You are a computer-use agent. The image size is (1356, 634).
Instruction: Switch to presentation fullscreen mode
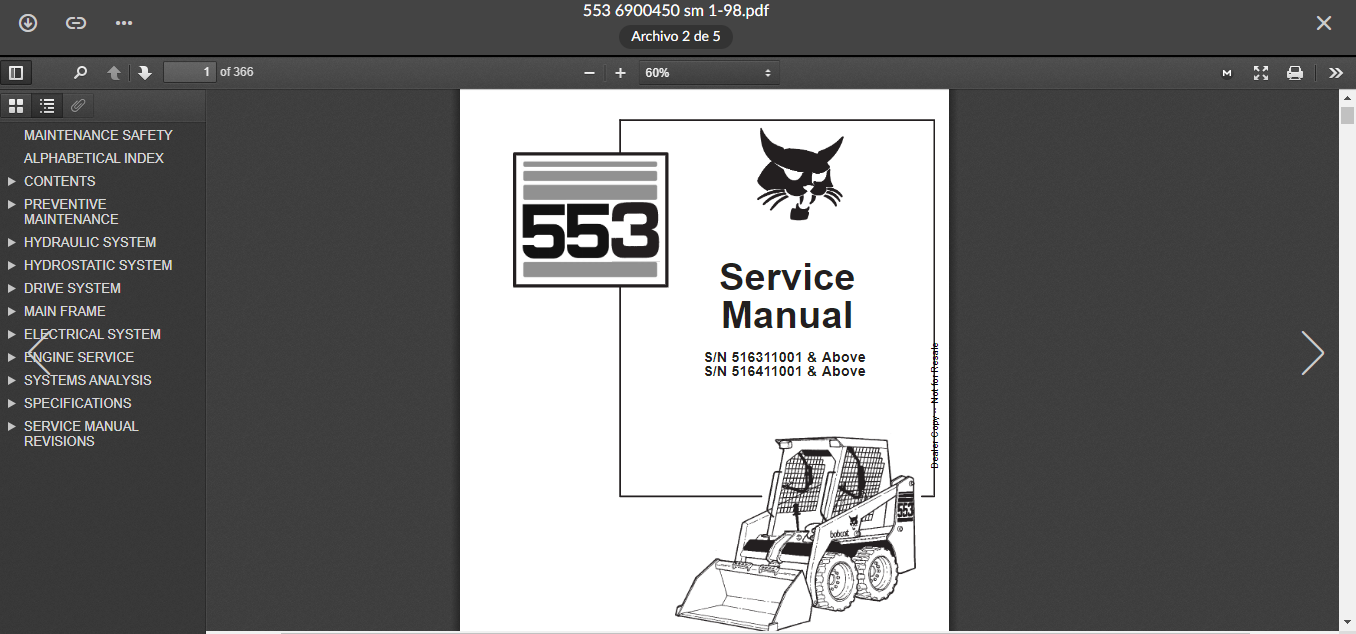click(1261, 73)
